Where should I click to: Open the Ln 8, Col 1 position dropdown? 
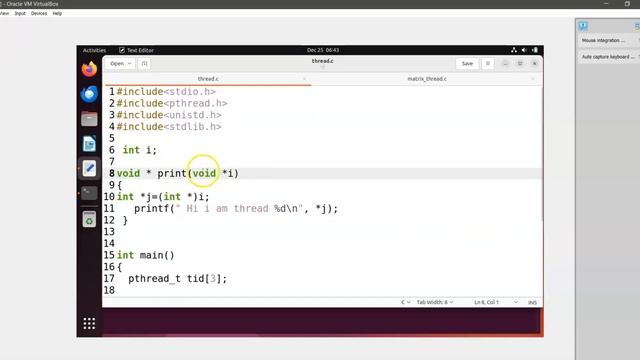pos(496,302)
